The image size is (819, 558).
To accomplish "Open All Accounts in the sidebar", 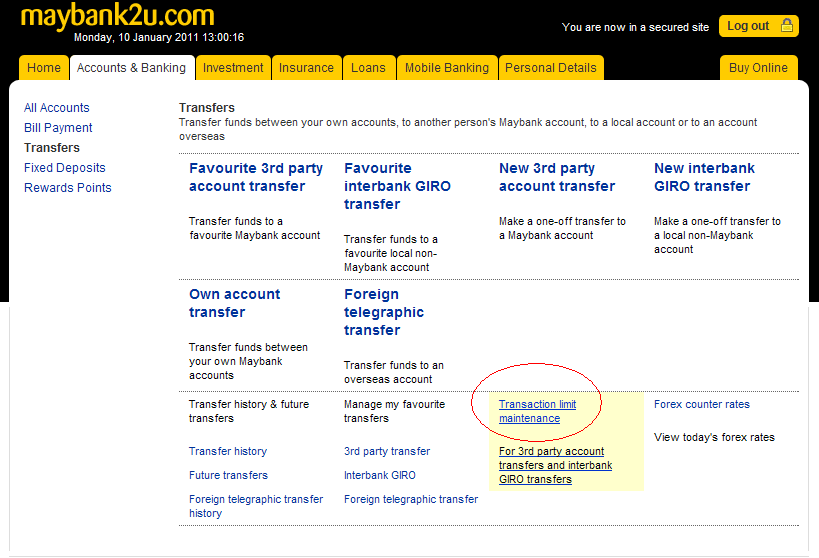I will click(57, 108).
